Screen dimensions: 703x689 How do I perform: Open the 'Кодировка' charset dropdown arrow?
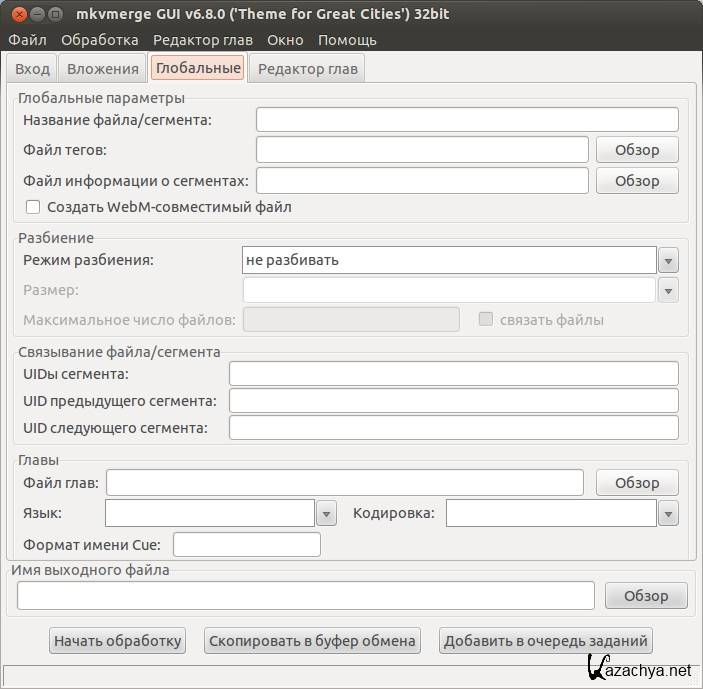(668, 513)
